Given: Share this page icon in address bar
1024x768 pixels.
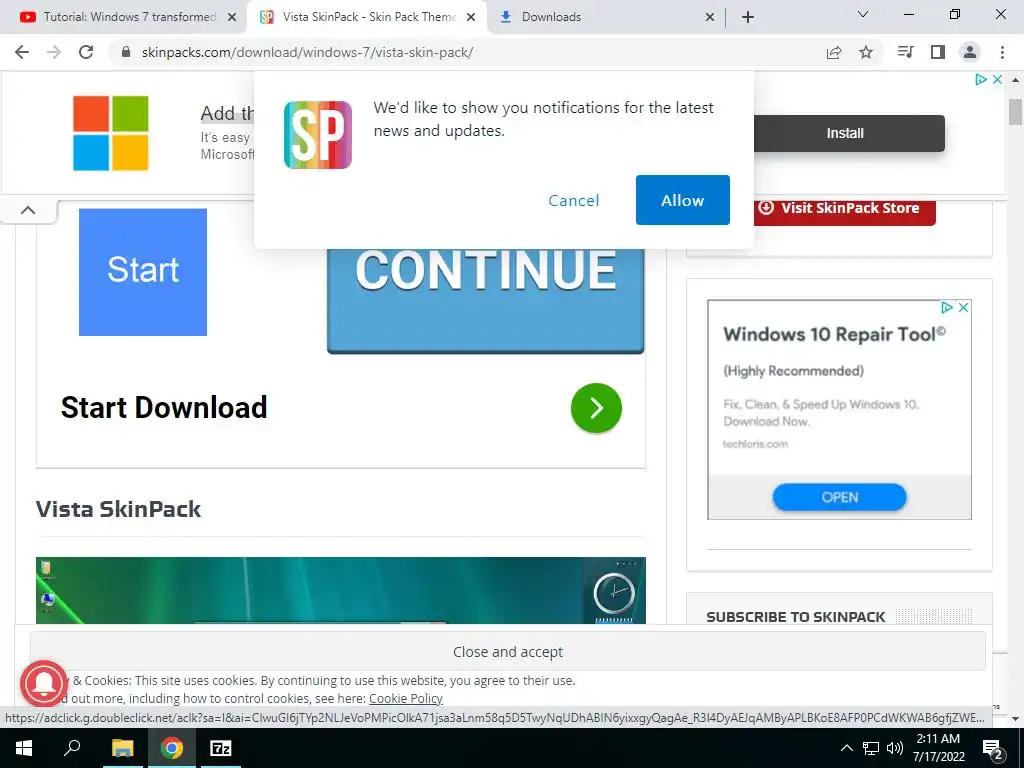Looking at the screenshot, I should click(x=833, y=52).
